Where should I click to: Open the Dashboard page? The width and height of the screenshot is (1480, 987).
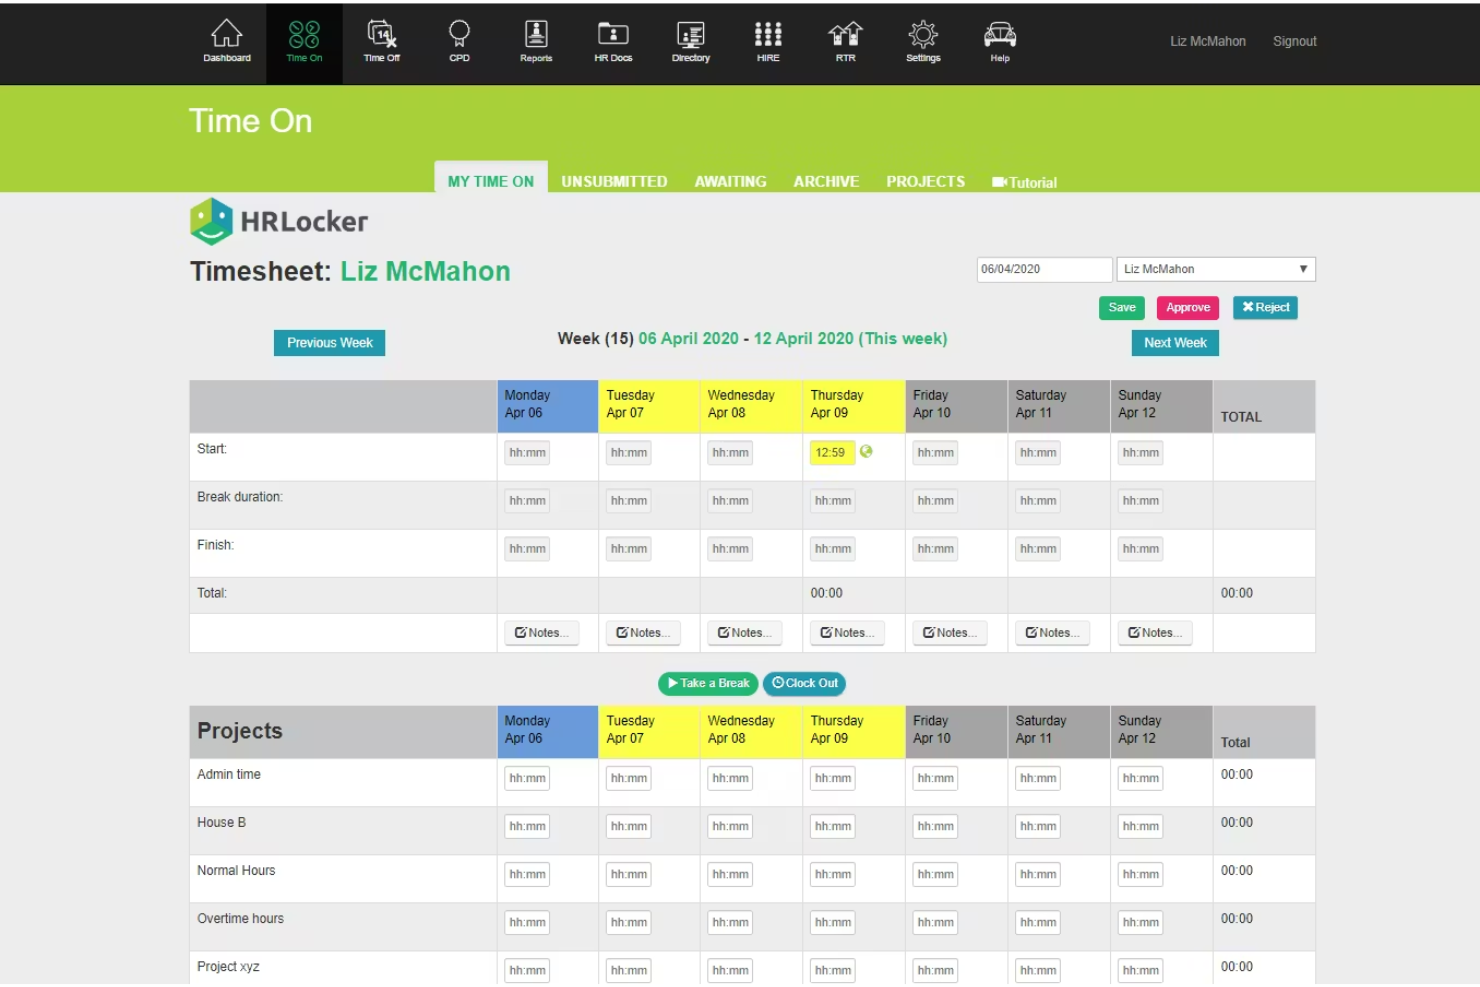click(226, 40)
